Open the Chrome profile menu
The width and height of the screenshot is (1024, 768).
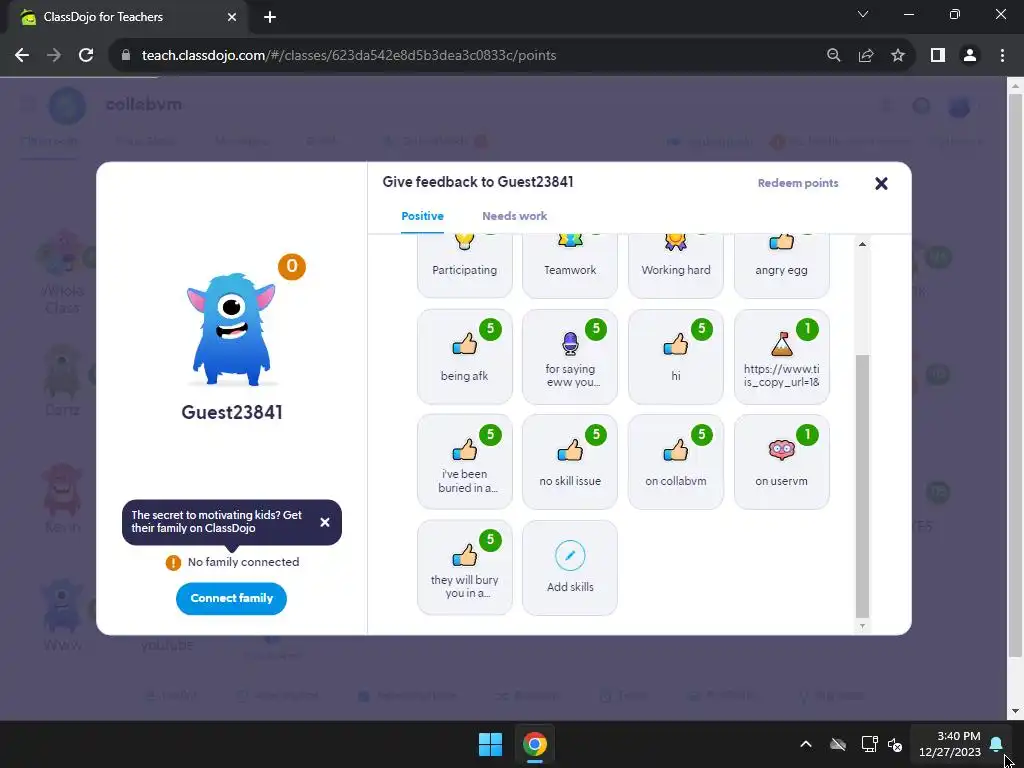(x=970, y=56)
